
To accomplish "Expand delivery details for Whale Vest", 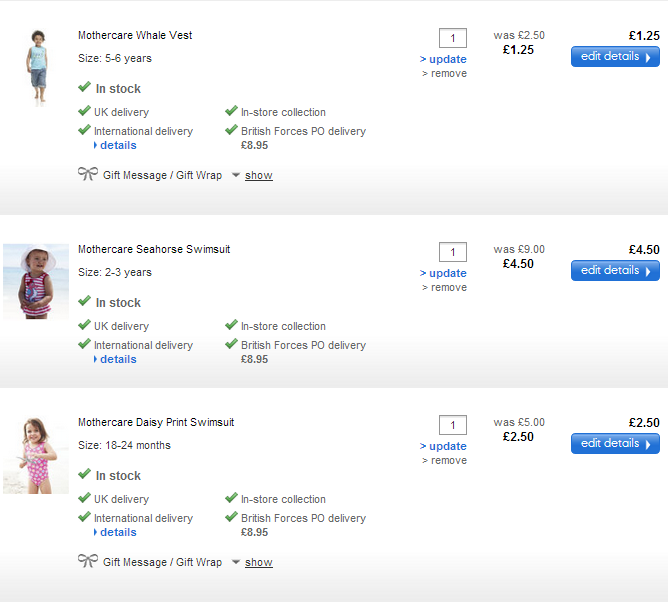I will click(x=117, y=145).
